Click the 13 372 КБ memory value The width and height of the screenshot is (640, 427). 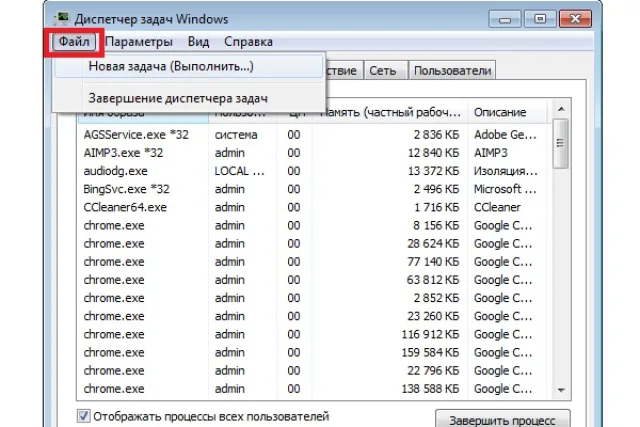coord(433,171)
